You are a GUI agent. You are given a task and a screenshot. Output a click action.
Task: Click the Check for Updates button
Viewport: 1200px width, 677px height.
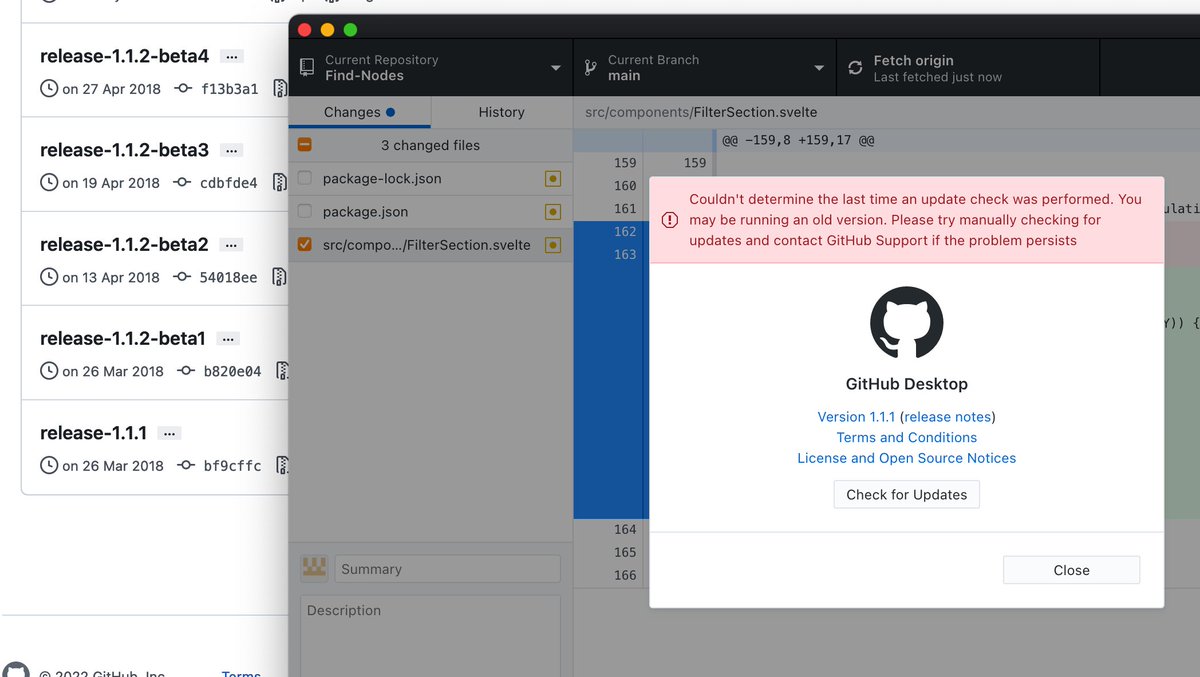pyautogui.click(x=906, y=494)
